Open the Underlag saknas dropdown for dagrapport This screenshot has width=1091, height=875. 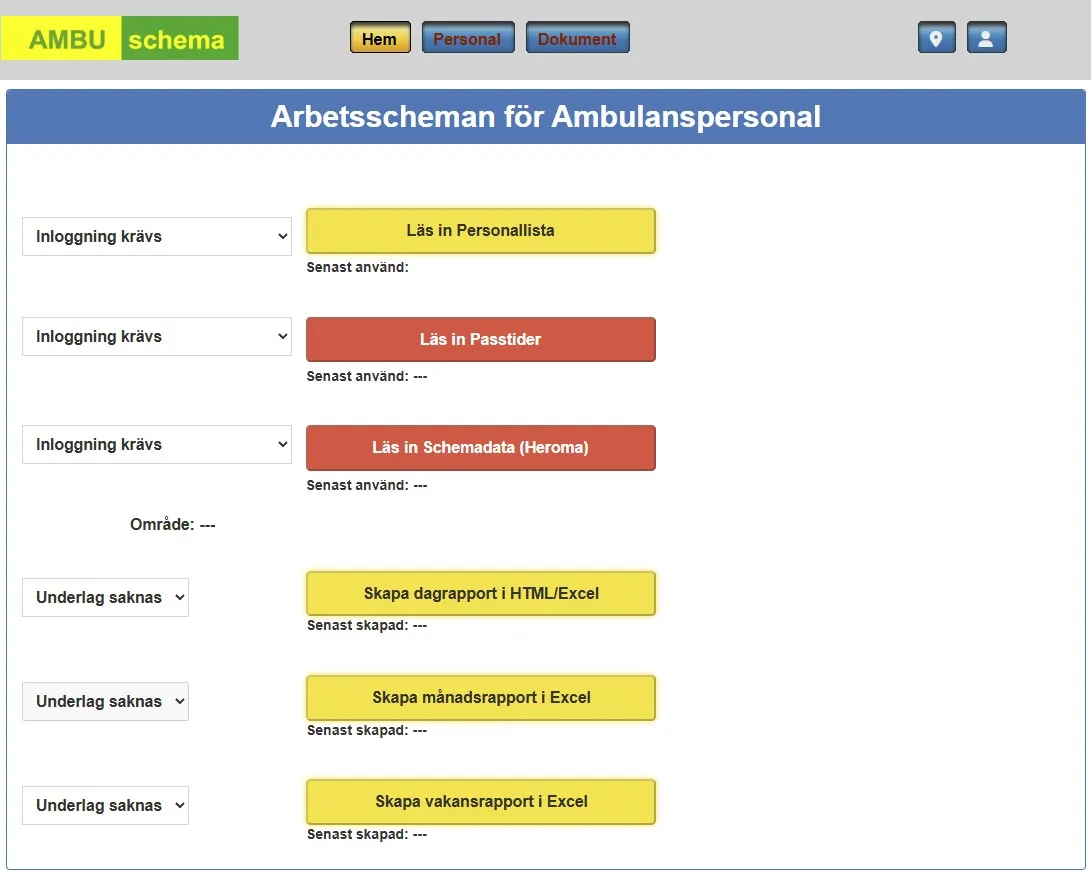[x=105, y=598]
